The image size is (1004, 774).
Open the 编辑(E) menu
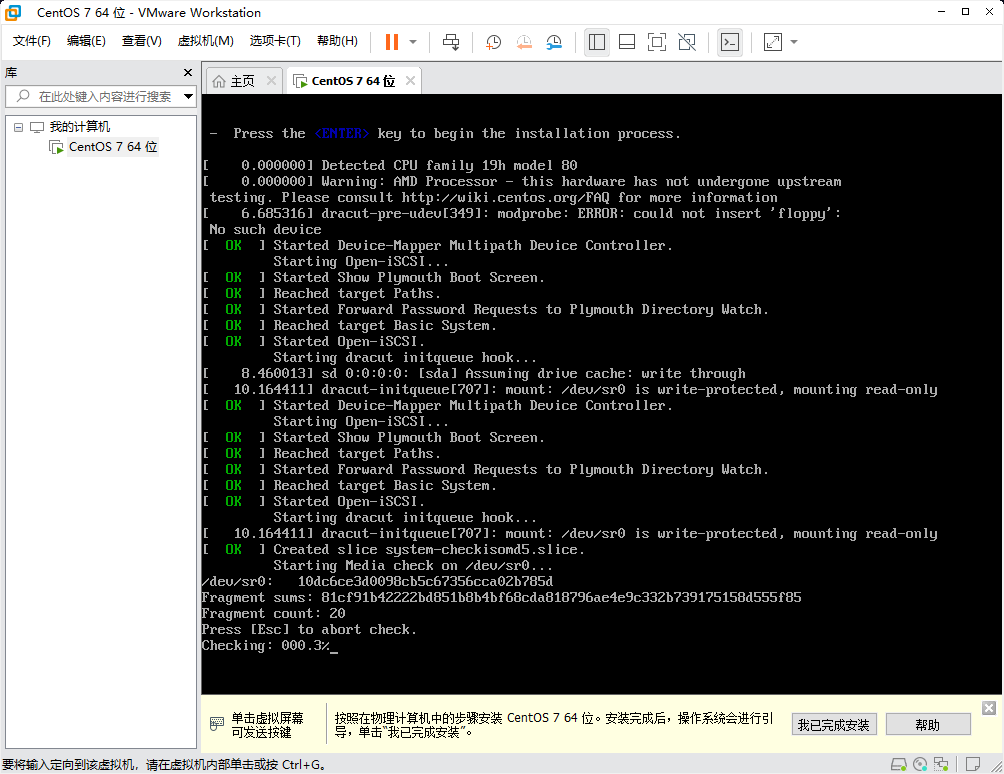point(86,41)
